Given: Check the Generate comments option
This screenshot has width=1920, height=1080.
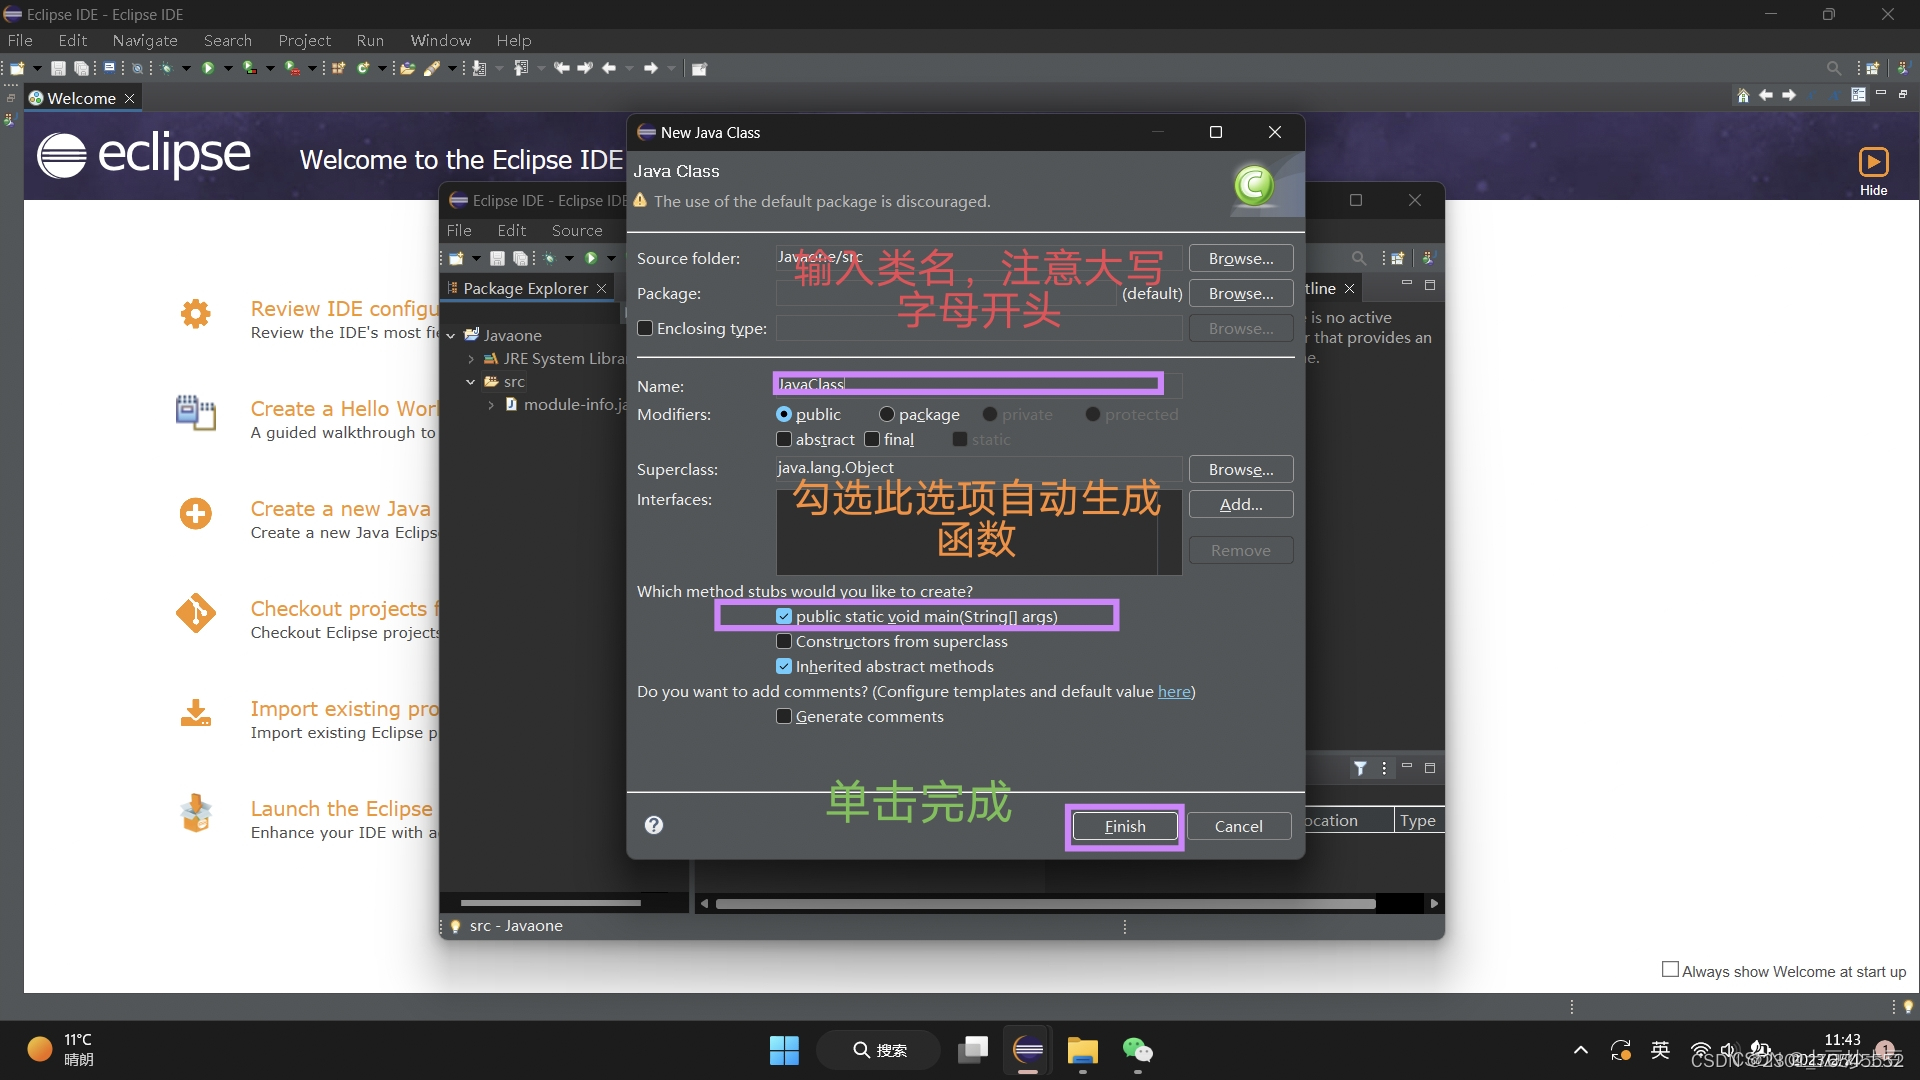Looking at the screenshot, I should tap(784, 716).
